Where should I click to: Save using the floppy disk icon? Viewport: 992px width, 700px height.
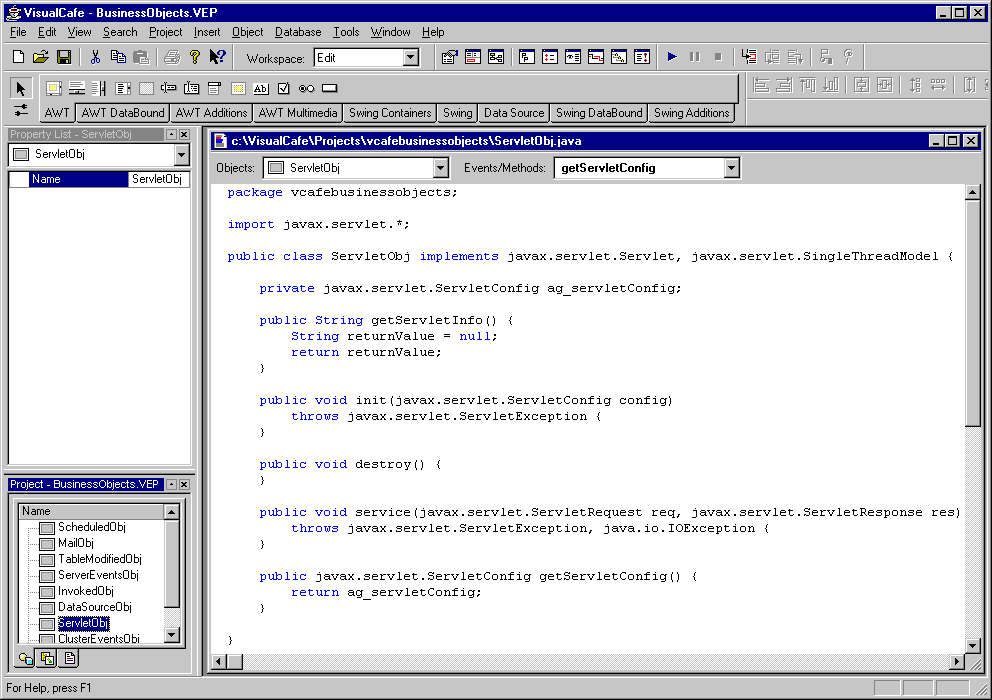[64, 57]
